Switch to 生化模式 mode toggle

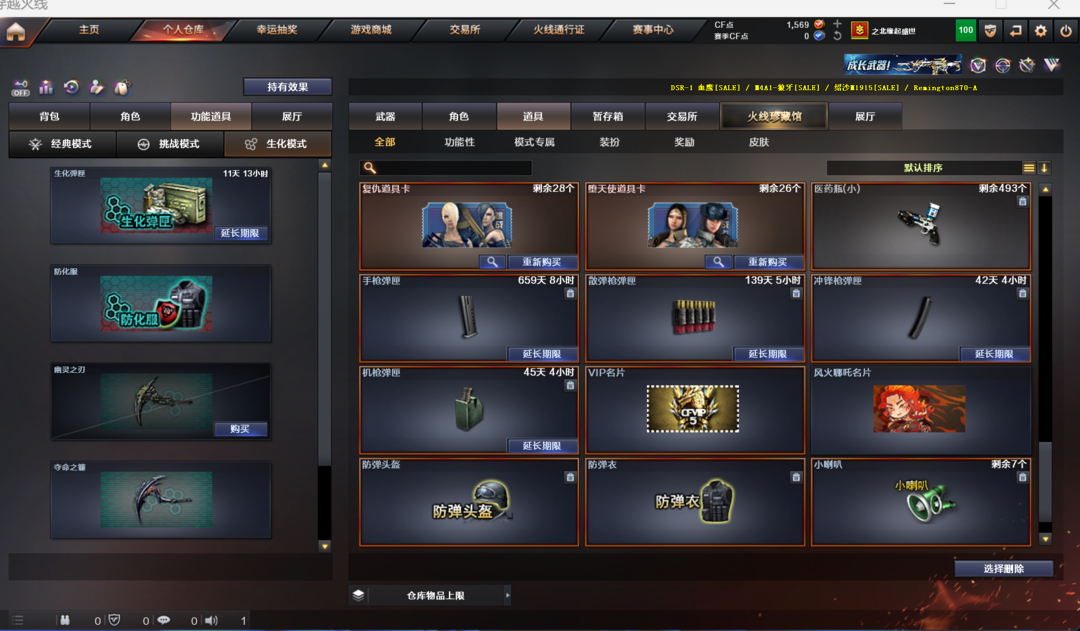click(x=278, y=144)
